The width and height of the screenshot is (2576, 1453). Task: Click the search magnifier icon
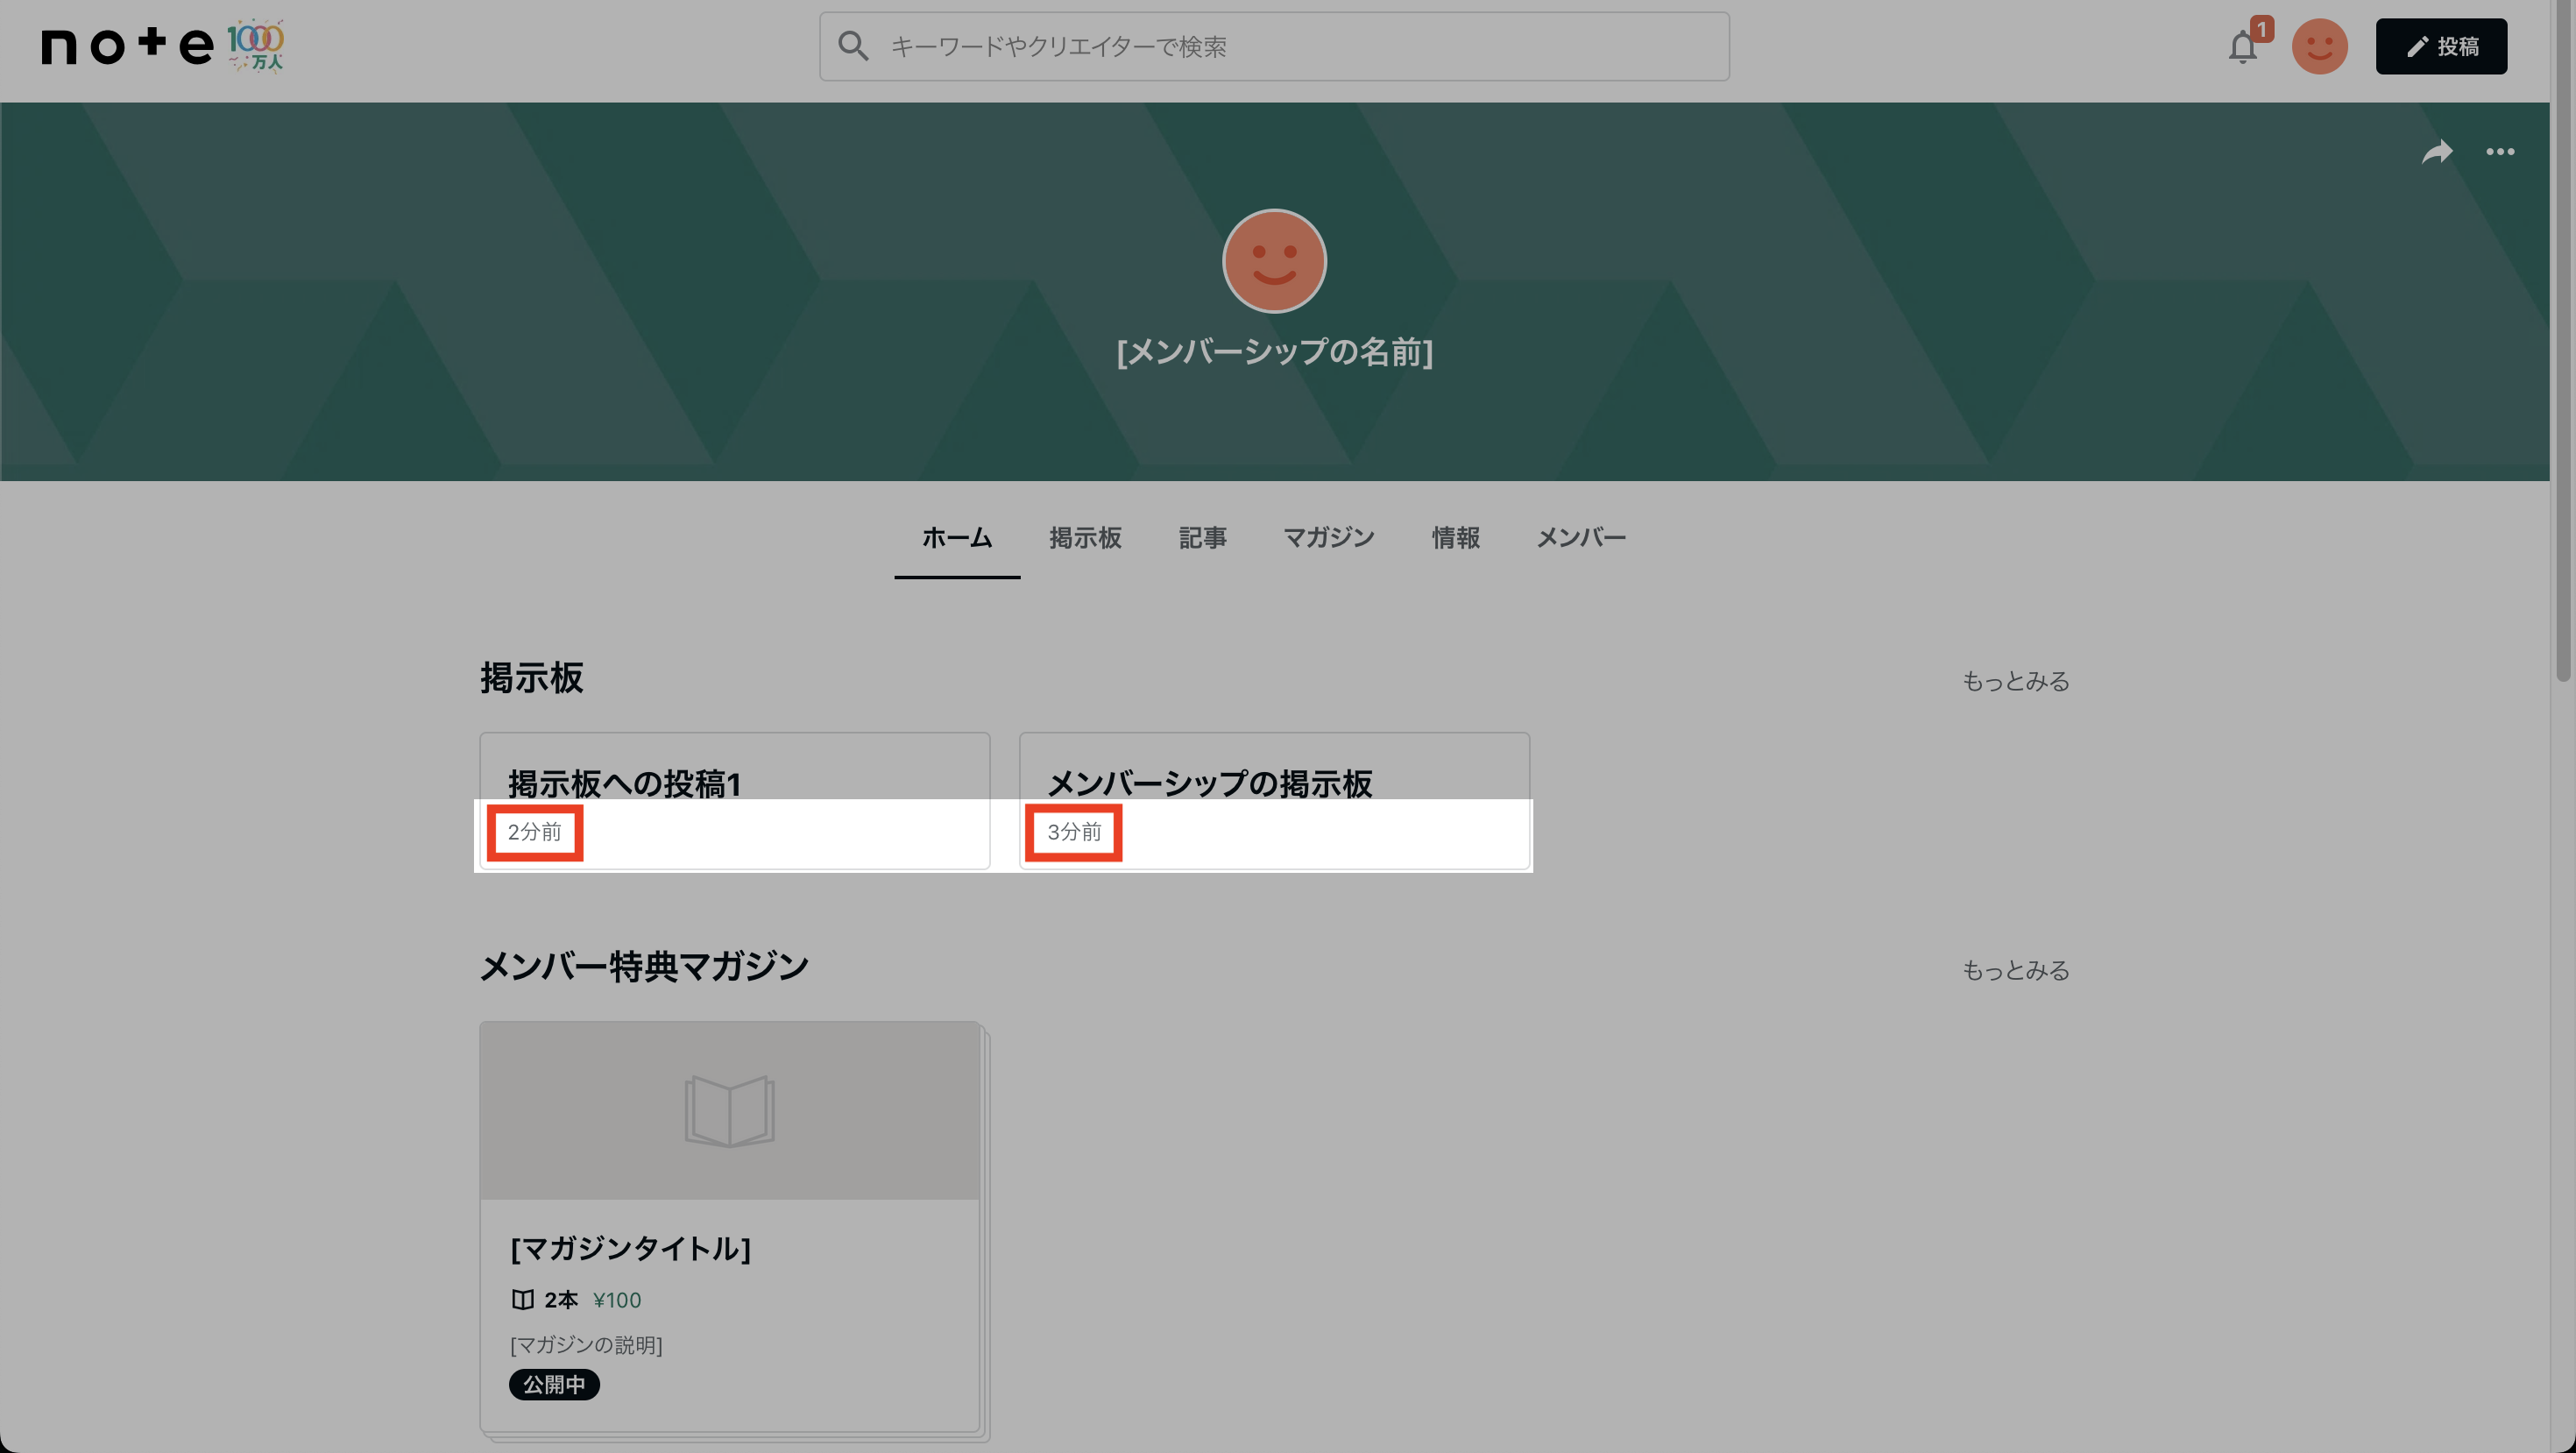tap(853, 46)
